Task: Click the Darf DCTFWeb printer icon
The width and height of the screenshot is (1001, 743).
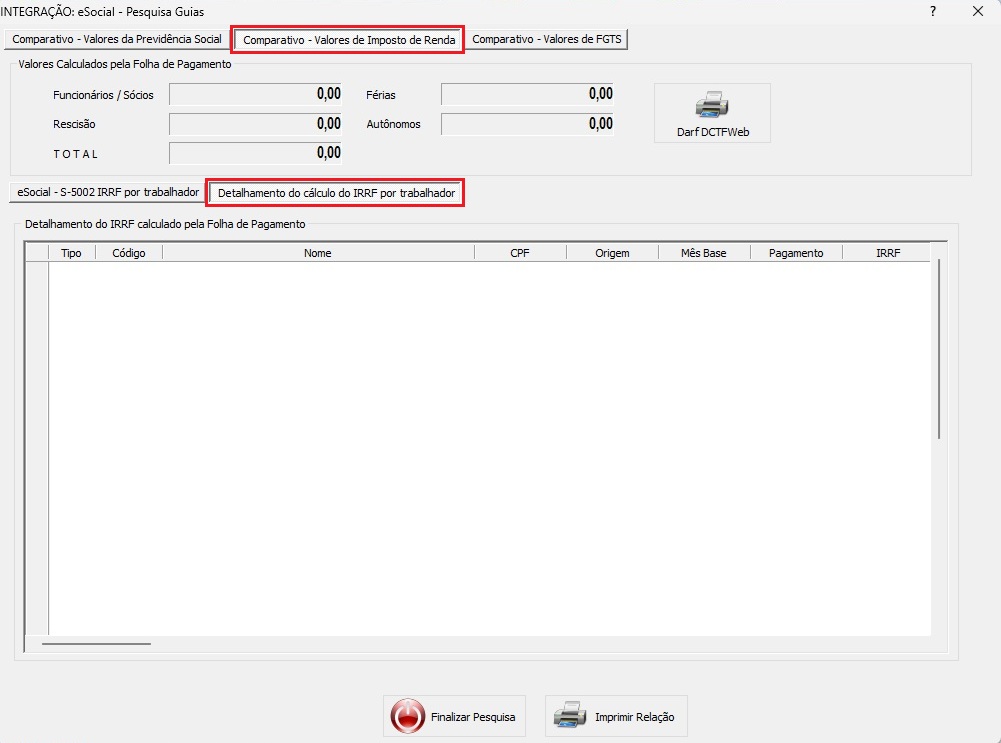Action: tap(711, 105)
